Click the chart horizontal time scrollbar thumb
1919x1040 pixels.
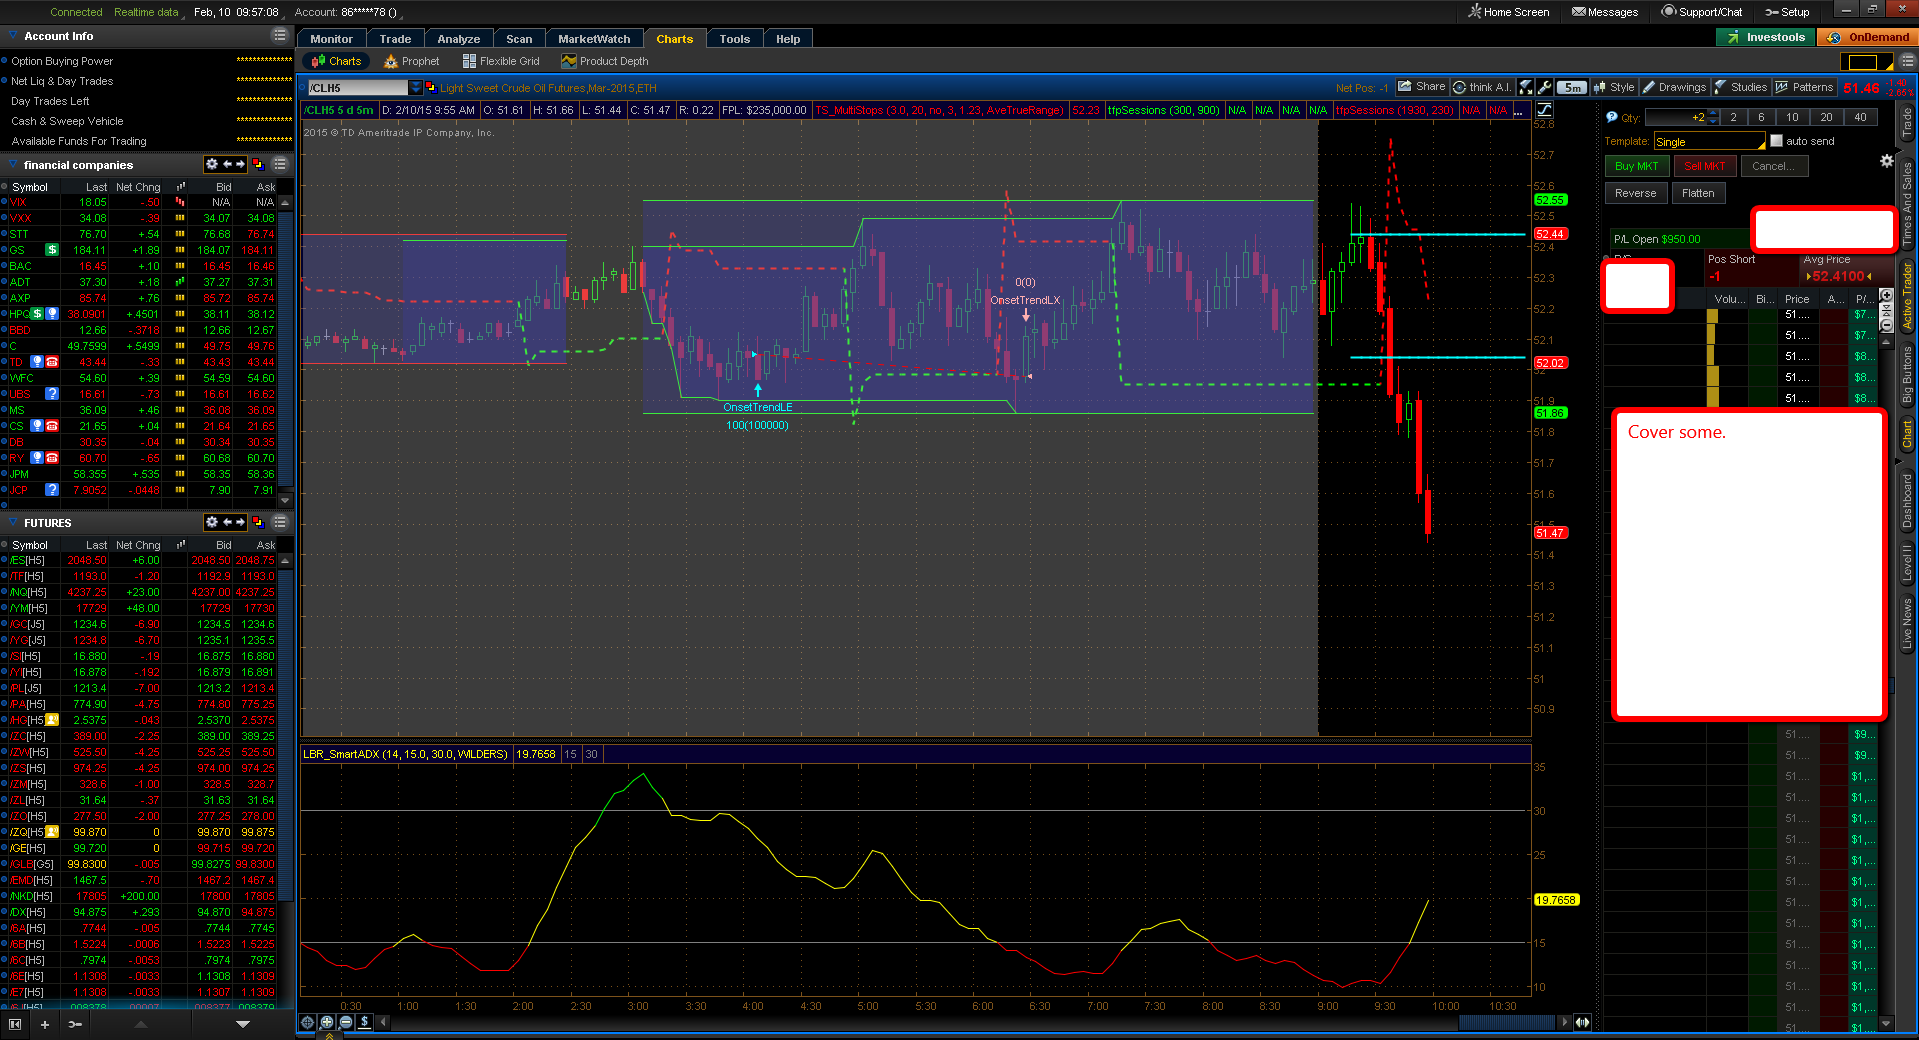[1506, 1022]
